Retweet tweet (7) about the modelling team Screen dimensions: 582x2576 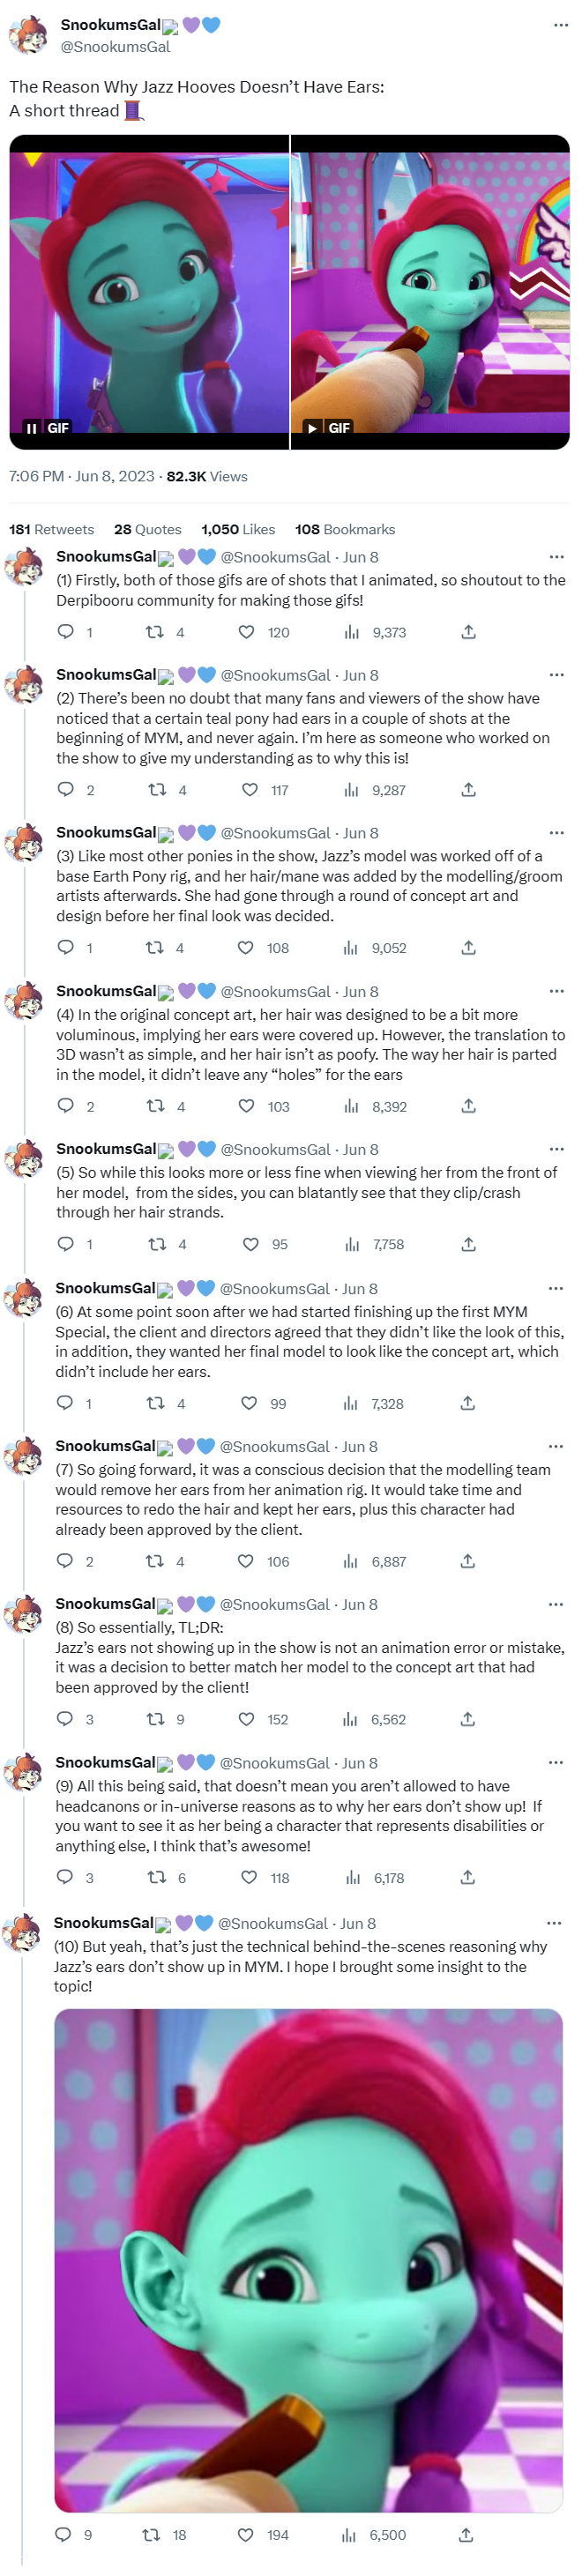(x=155, y=1561)
